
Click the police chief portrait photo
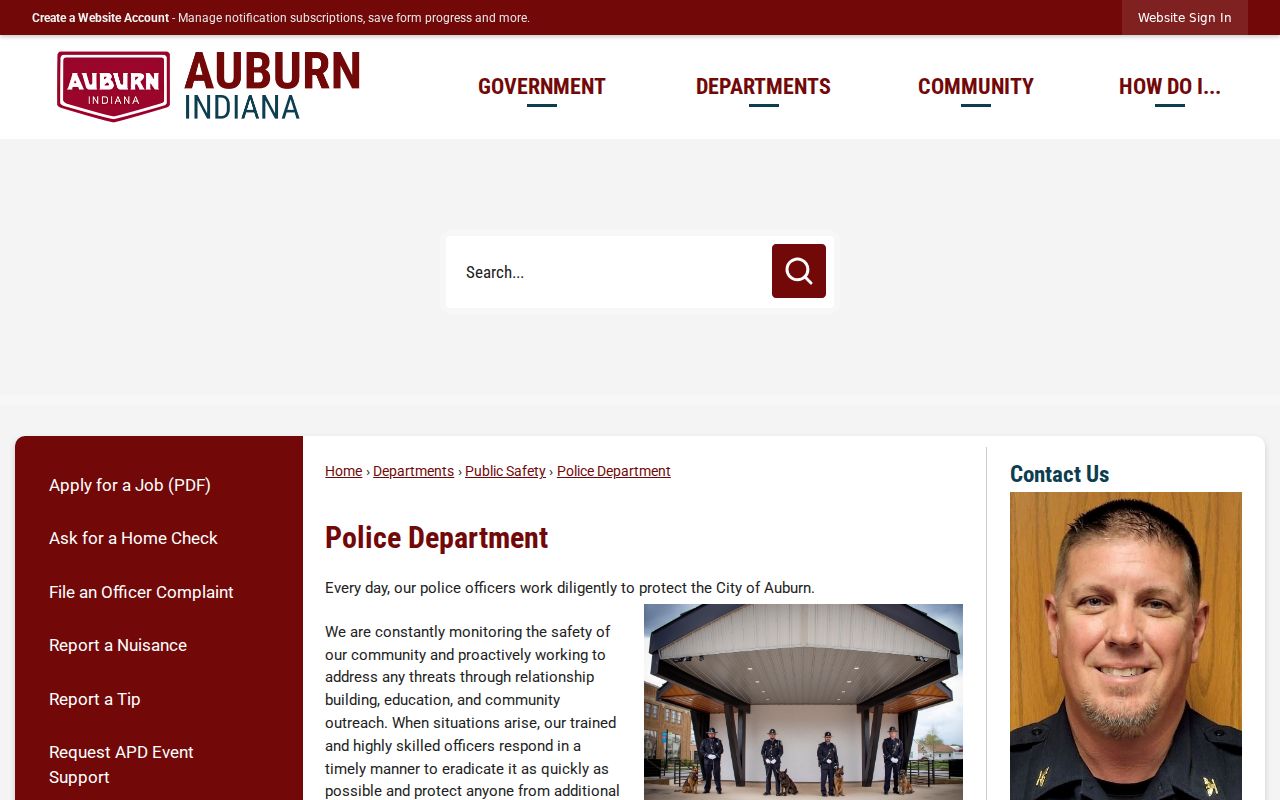pos(1126,646)
